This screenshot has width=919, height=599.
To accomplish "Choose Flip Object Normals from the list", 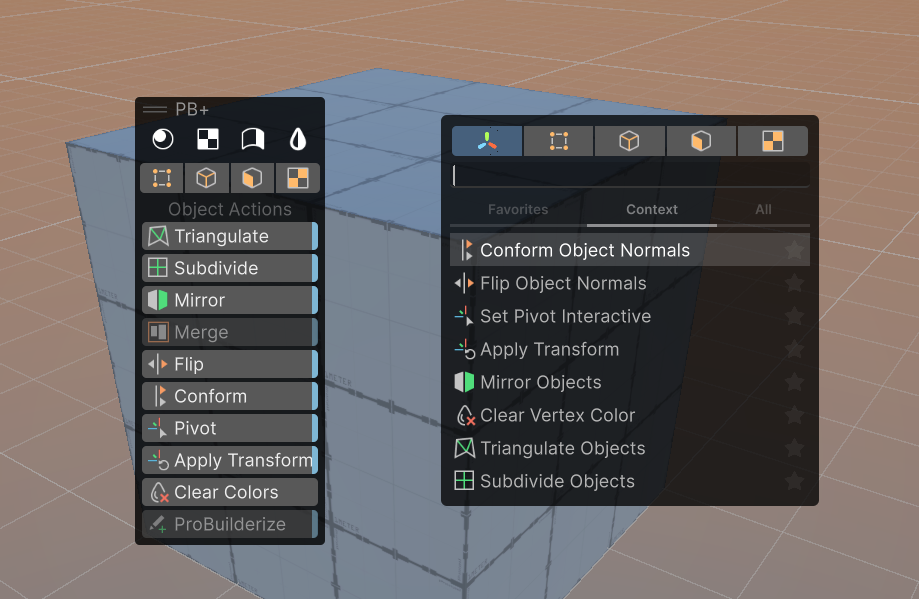I will (x=563, y=283).
